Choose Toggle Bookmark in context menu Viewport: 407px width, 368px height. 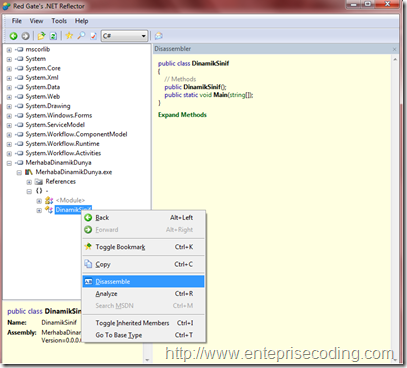pos(143,247)
